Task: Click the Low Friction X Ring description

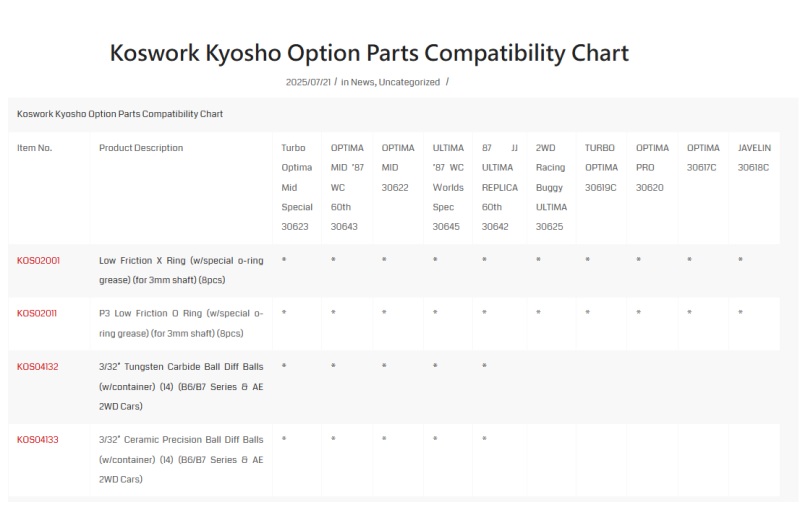Action: (181, 270)
